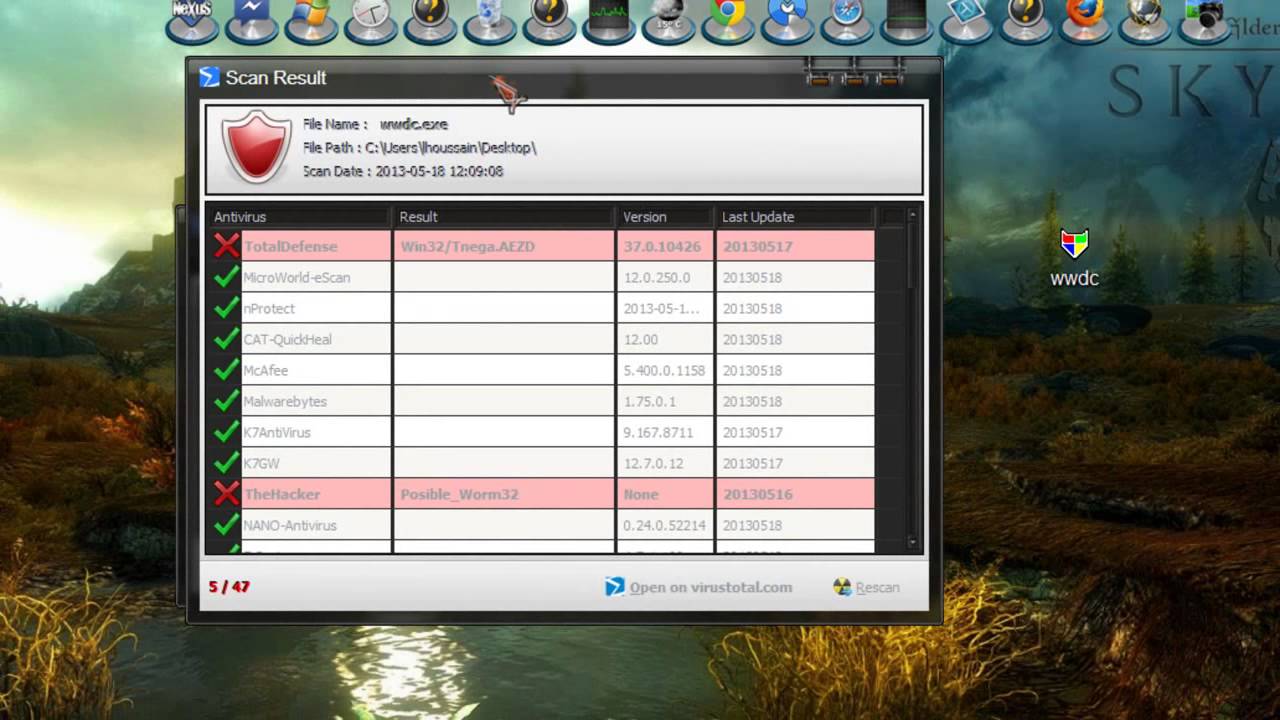The width and height of the screenshot is (1280, 720).
Task: Click the wwdc.exe file name text
Action: point(414,124)
